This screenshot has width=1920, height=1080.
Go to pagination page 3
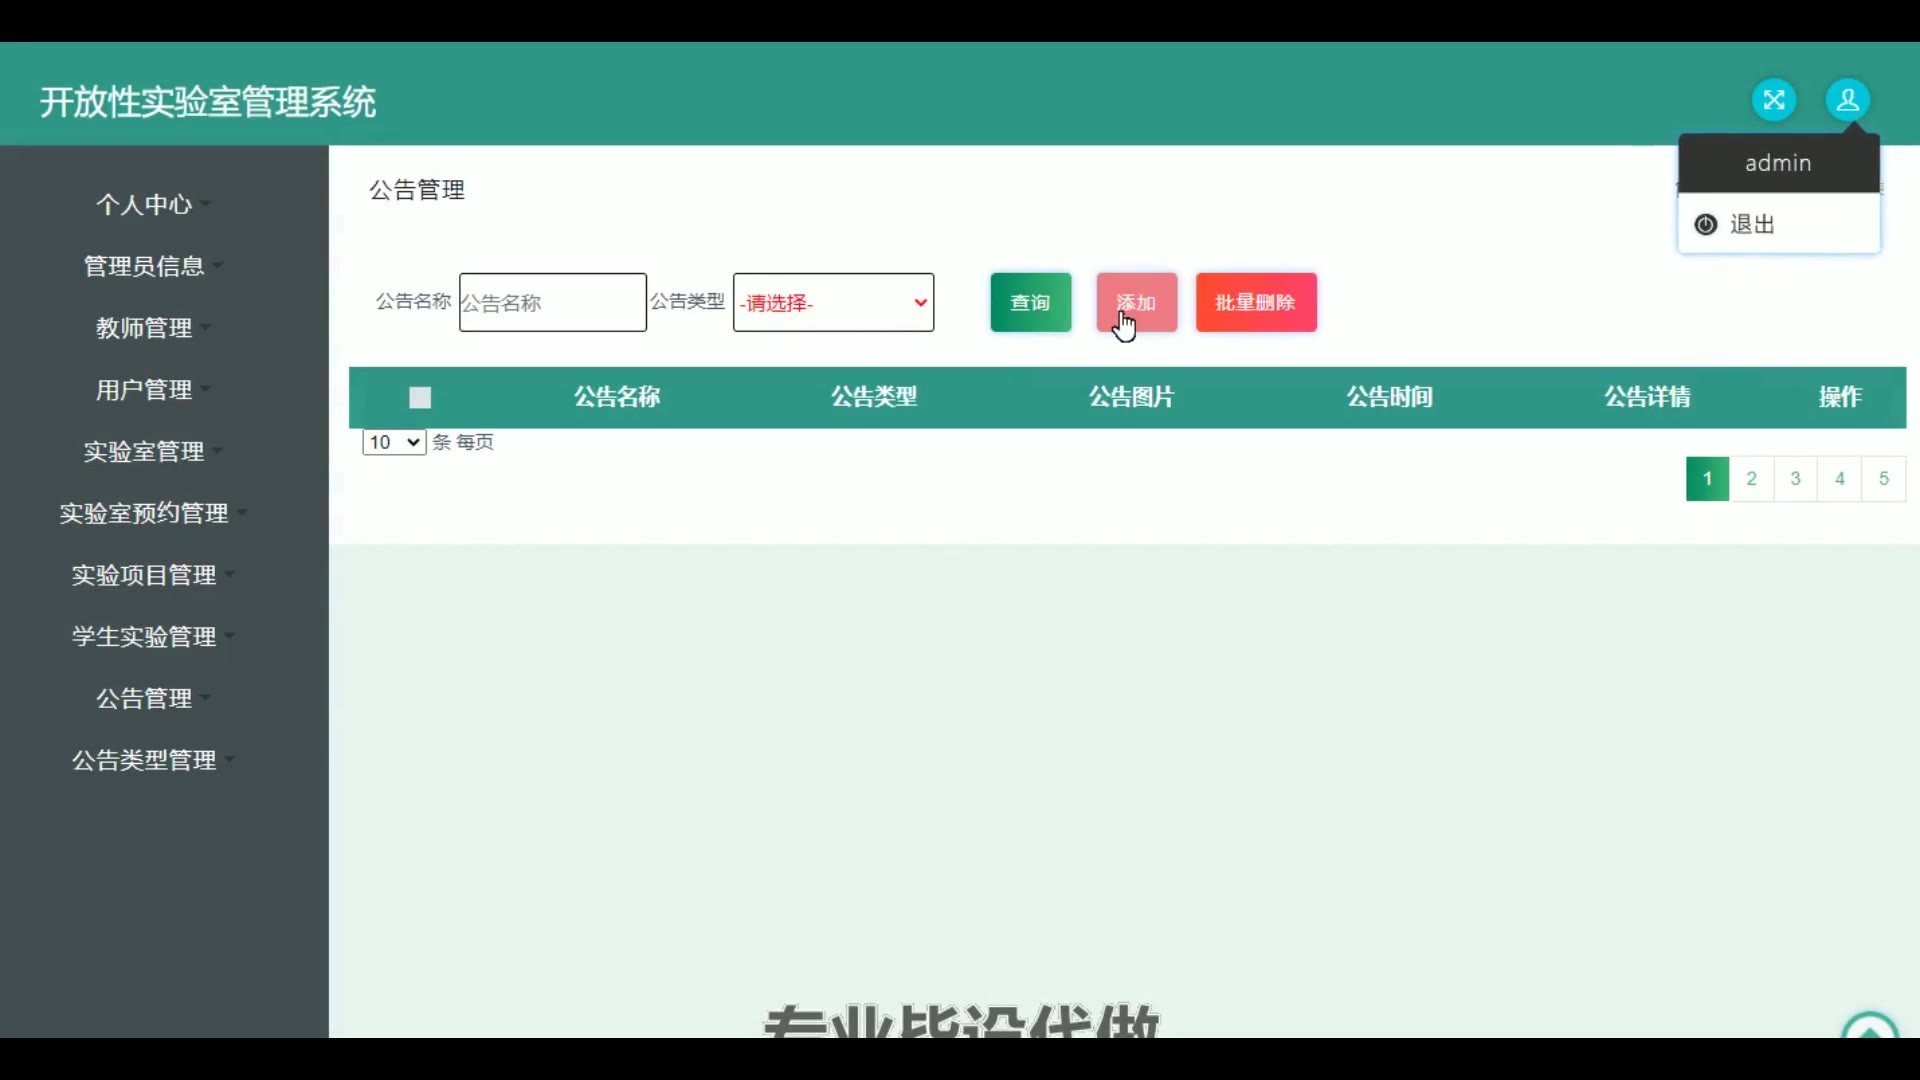tap(1796, 478)
